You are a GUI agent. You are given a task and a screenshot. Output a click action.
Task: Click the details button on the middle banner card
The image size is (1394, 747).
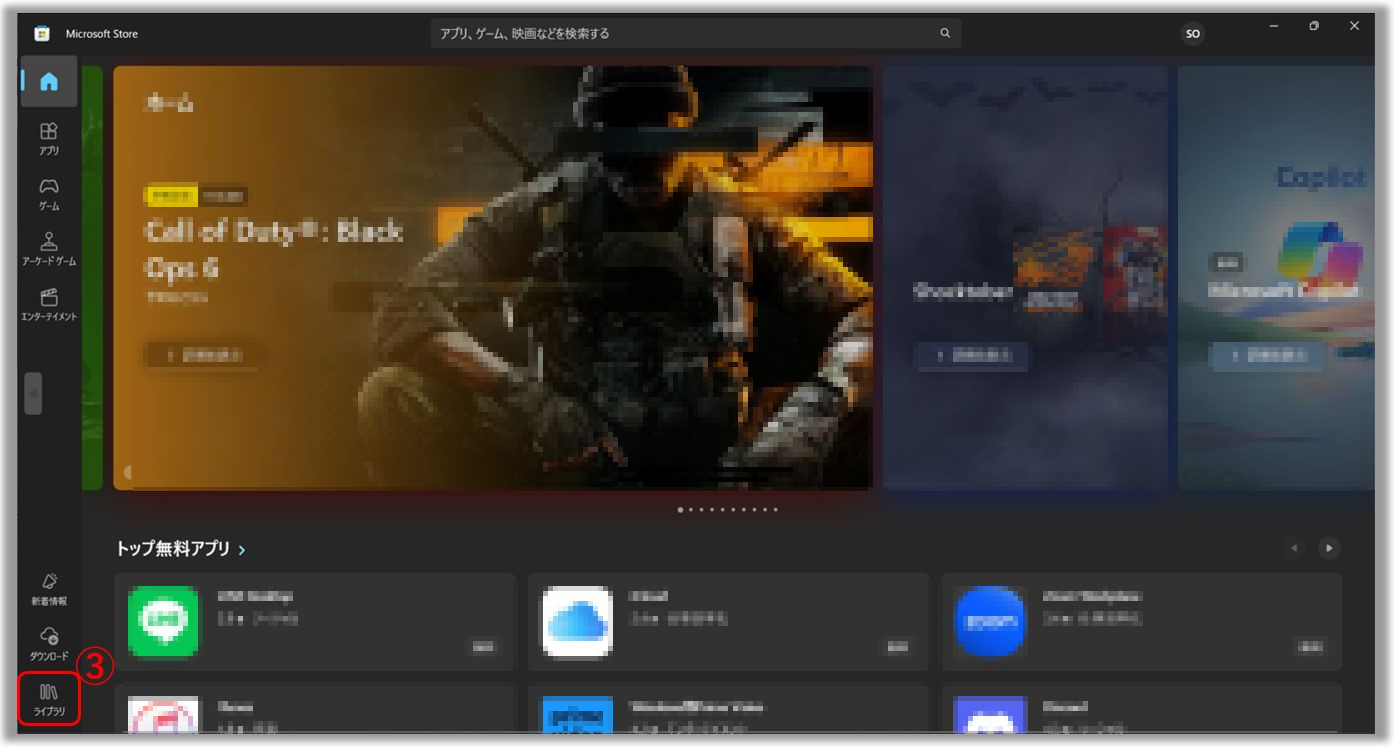tap(972, 355)
